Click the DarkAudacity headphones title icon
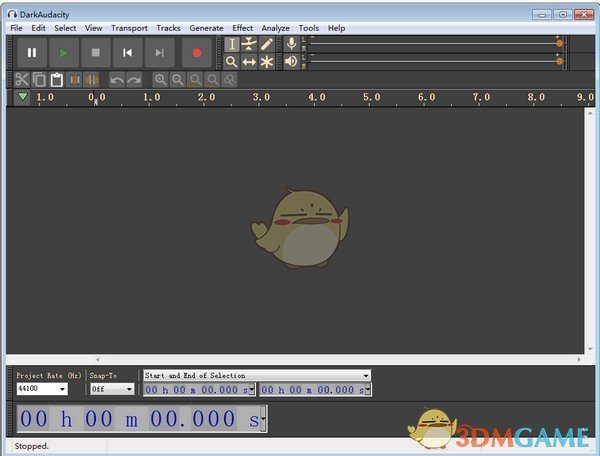The image size is (600, 456). point(13,14)
